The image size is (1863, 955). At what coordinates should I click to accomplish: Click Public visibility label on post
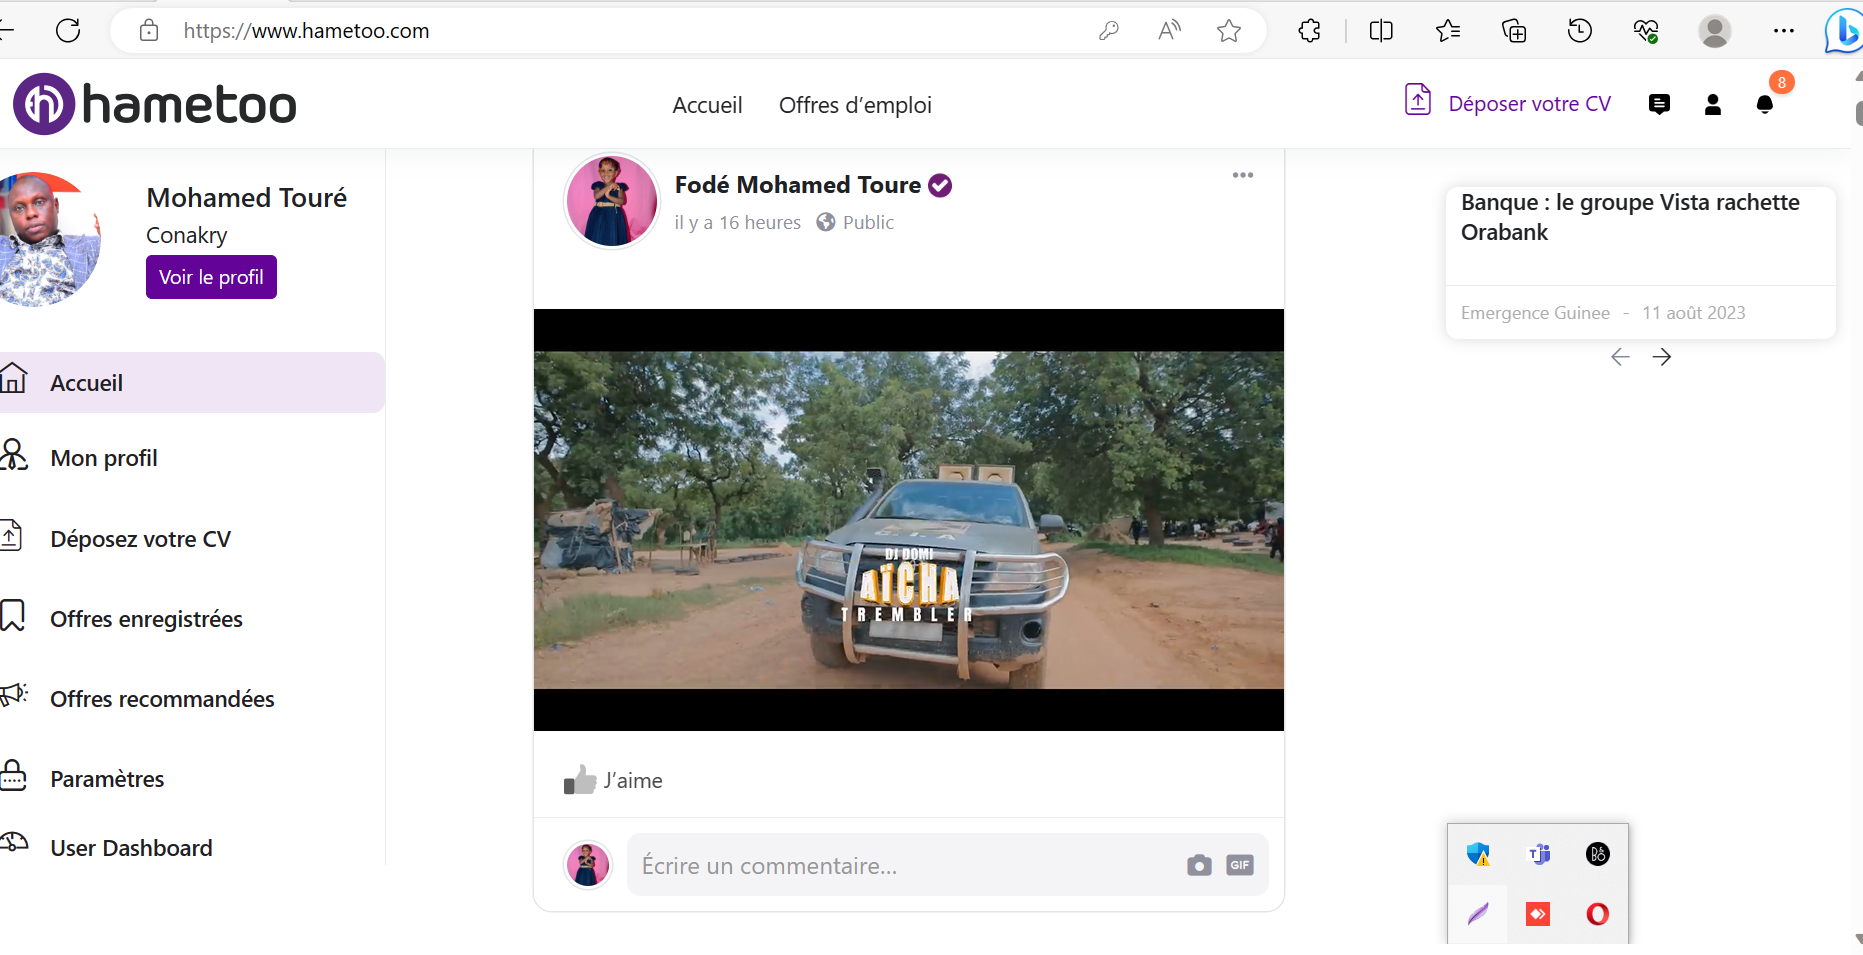pyautogui.click(x=868, y=222)
